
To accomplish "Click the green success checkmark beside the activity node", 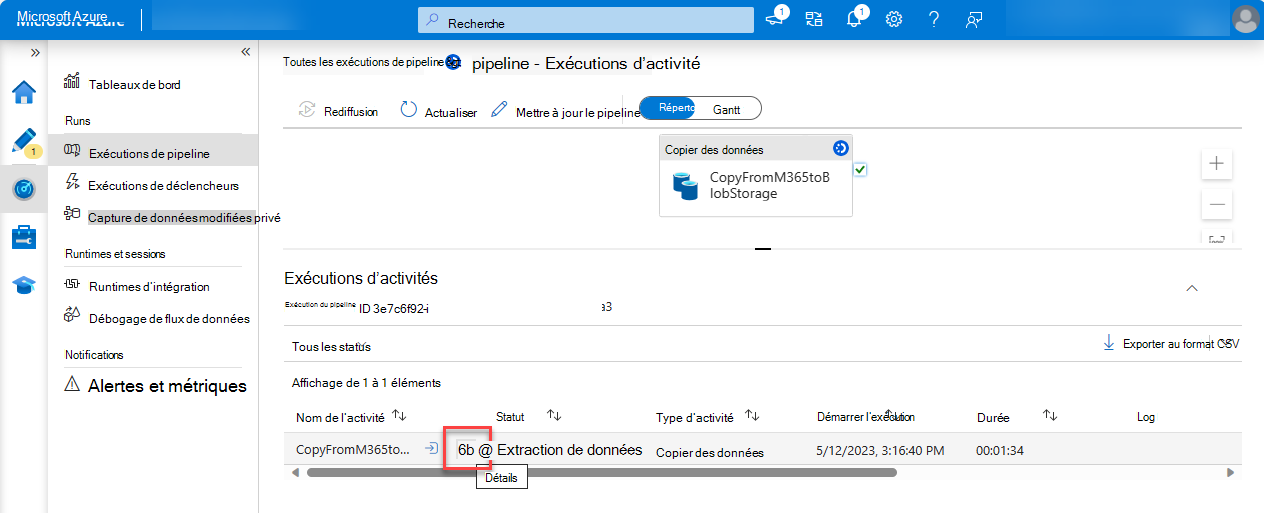I will pos(860,170).
